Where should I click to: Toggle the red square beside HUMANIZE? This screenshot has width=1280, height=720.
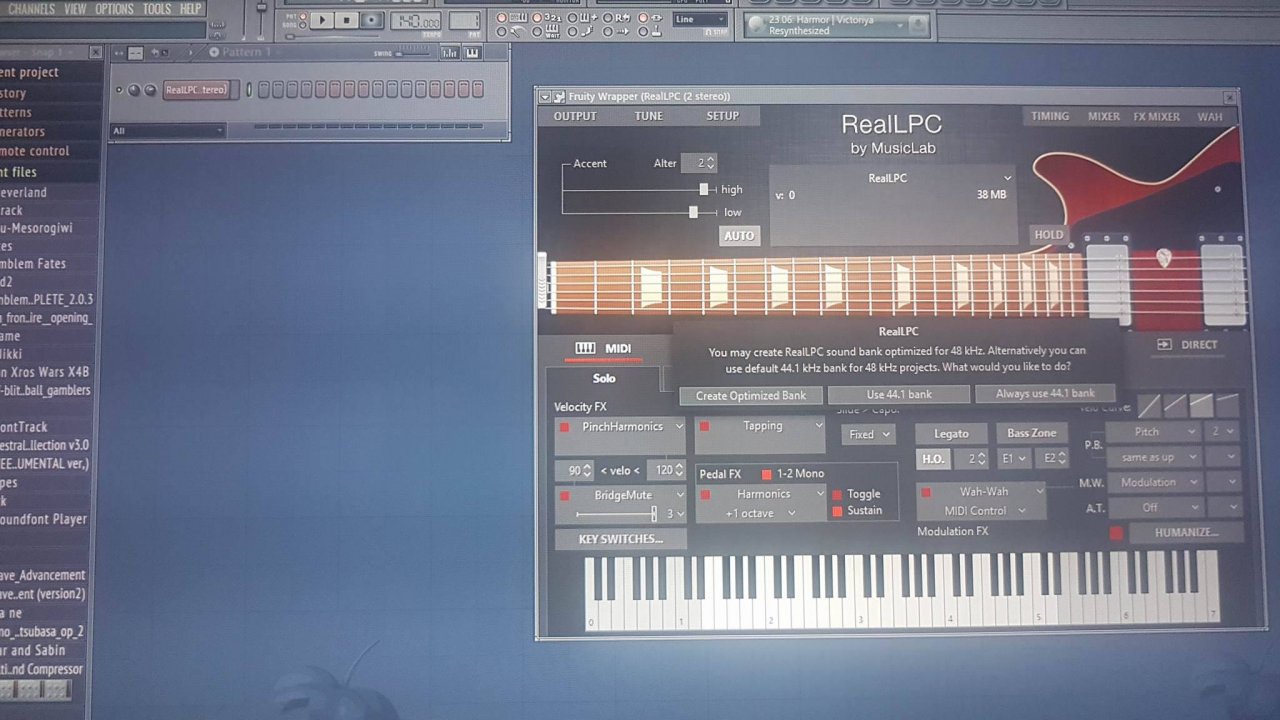(1116, 533)
